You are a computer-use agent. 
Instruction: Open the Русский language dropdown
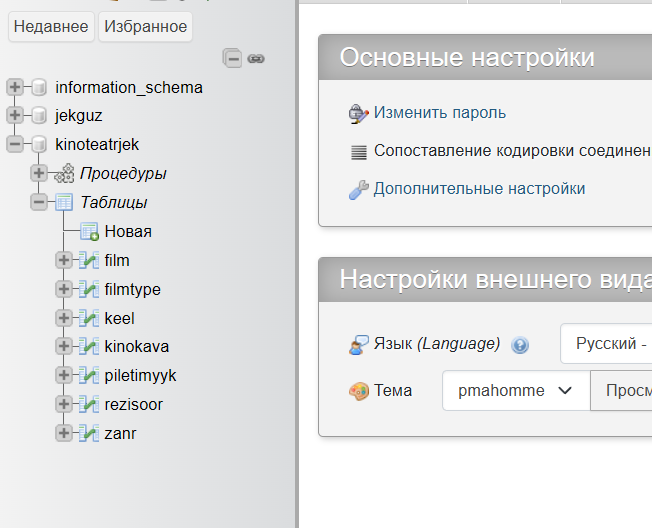coord(606,344)
